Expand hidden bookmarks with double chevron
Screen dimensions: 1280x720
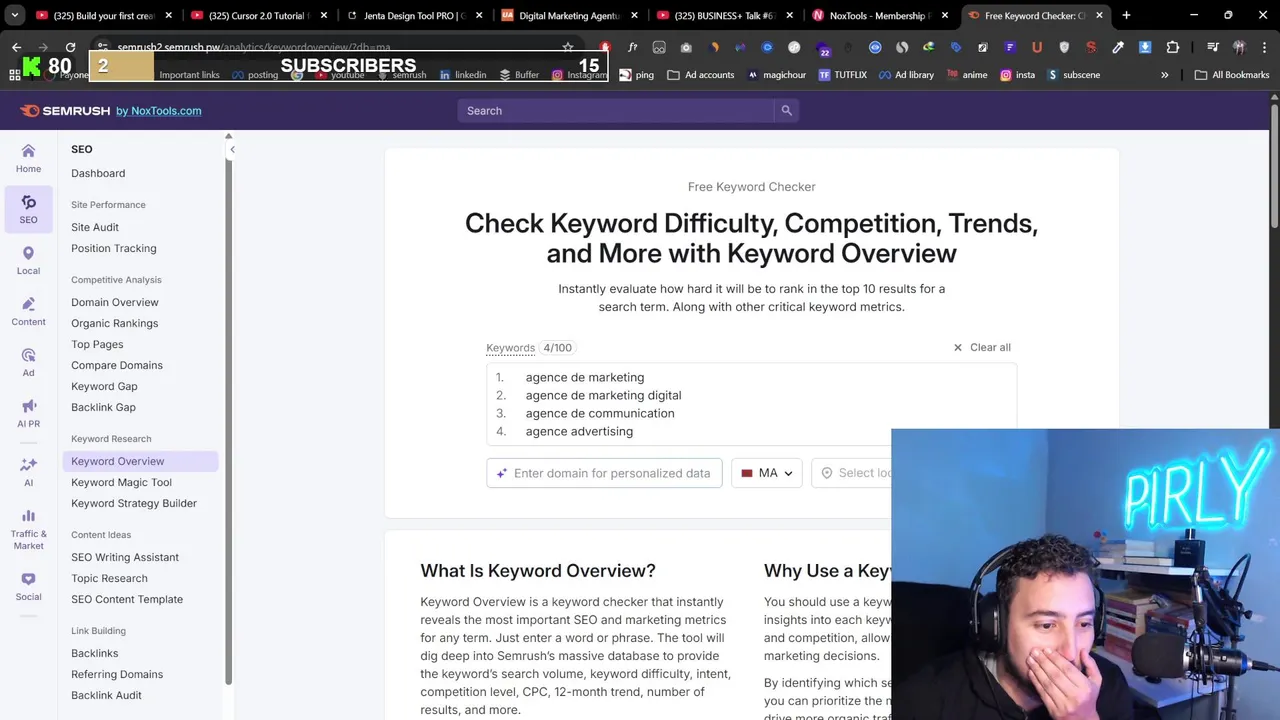[x=1164, y=75]
